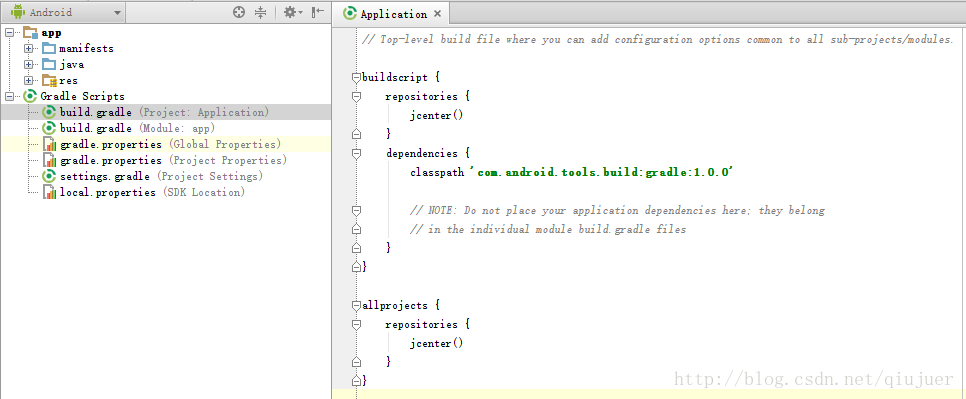Click properties icon of Project Properties file

(49, 160)
